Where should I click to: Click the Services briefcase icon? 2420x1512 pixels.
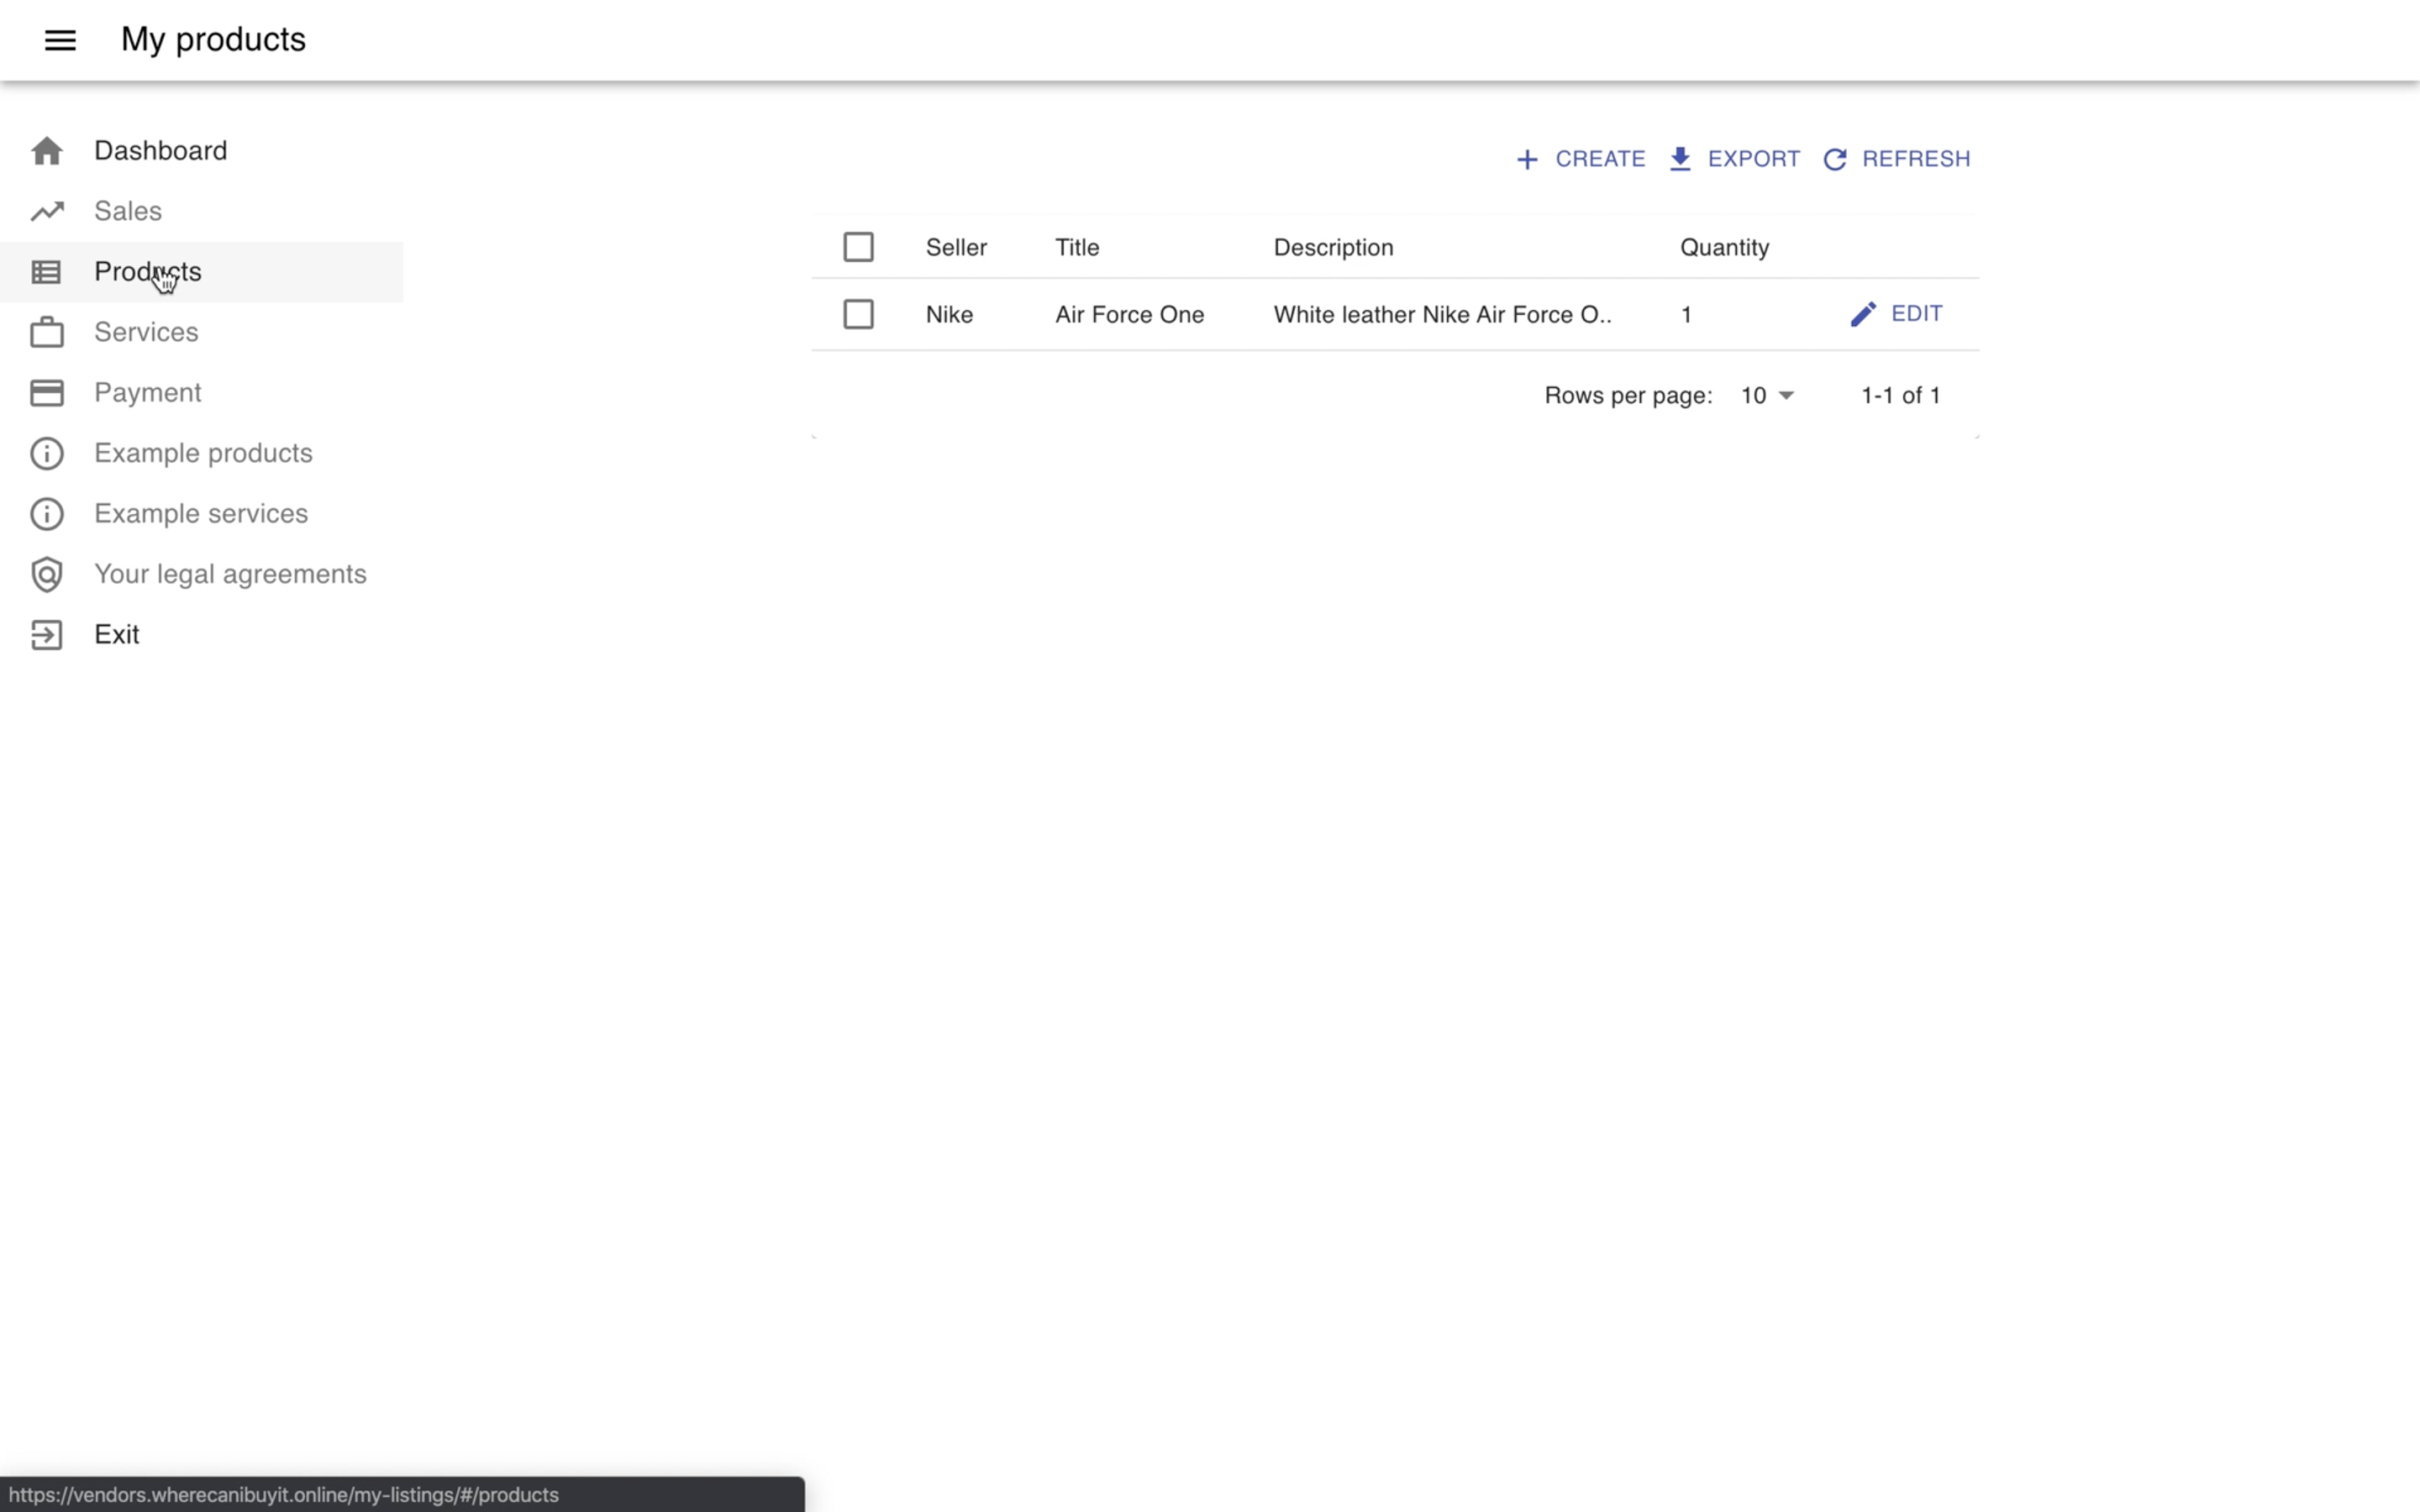47,332
